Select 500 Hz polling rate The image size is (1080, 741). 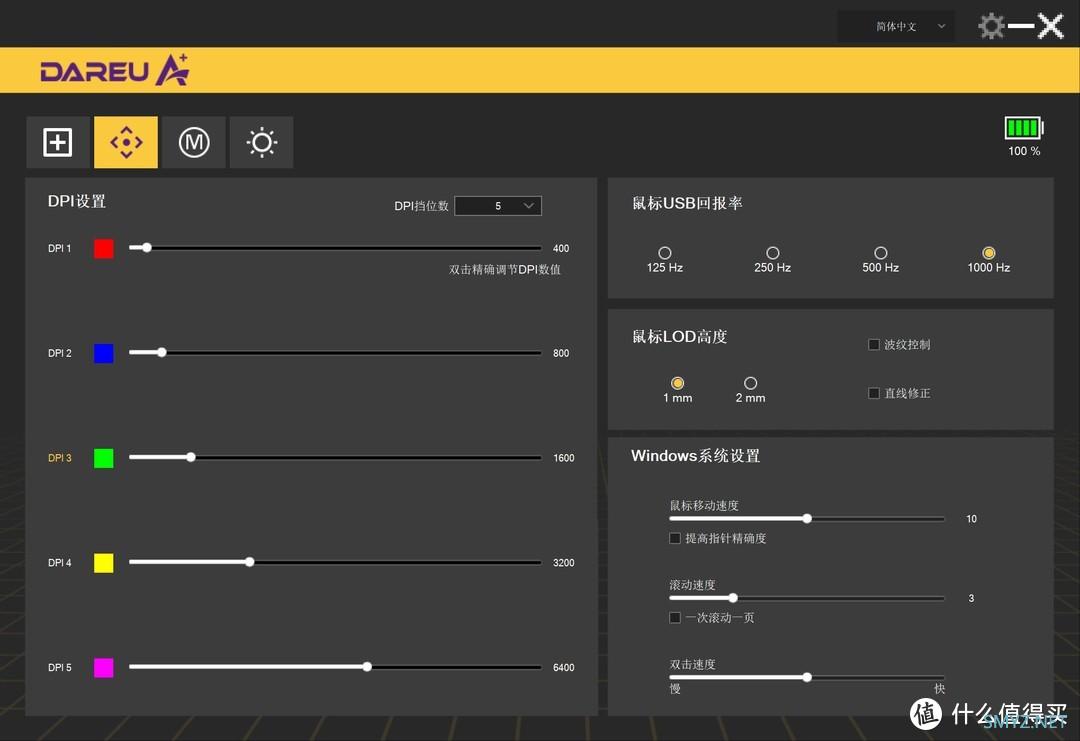(881, 253)
